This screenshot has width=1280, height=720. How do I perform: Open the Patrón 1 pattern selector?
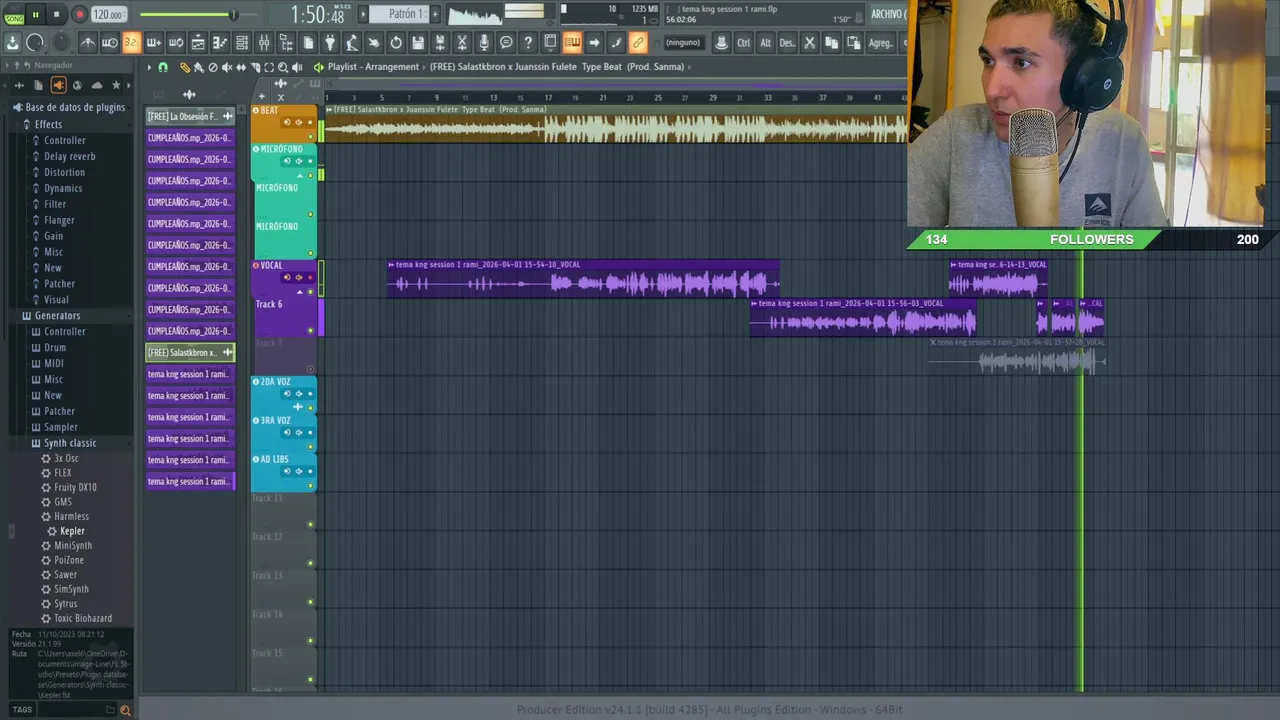400,14
